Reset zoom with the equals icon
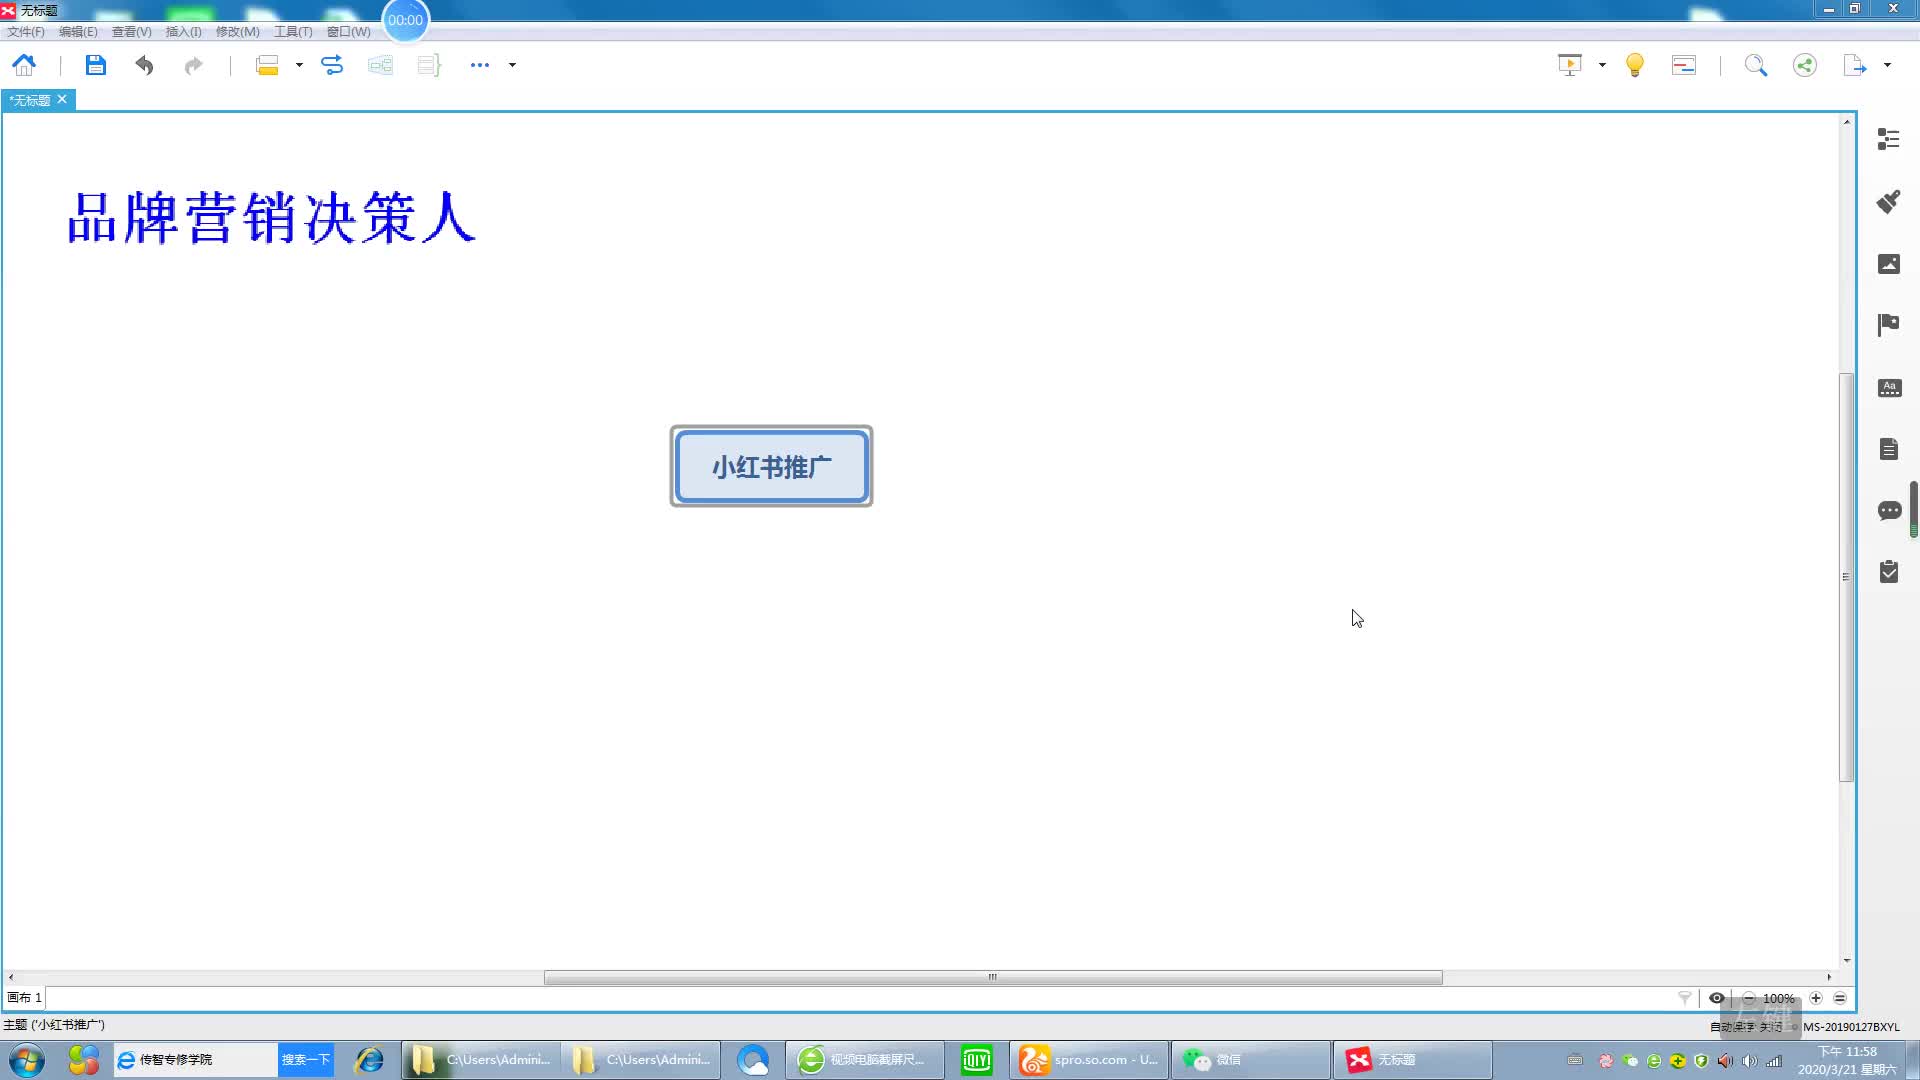This screenshot has height=1080, width=1920. point(1840,998)
